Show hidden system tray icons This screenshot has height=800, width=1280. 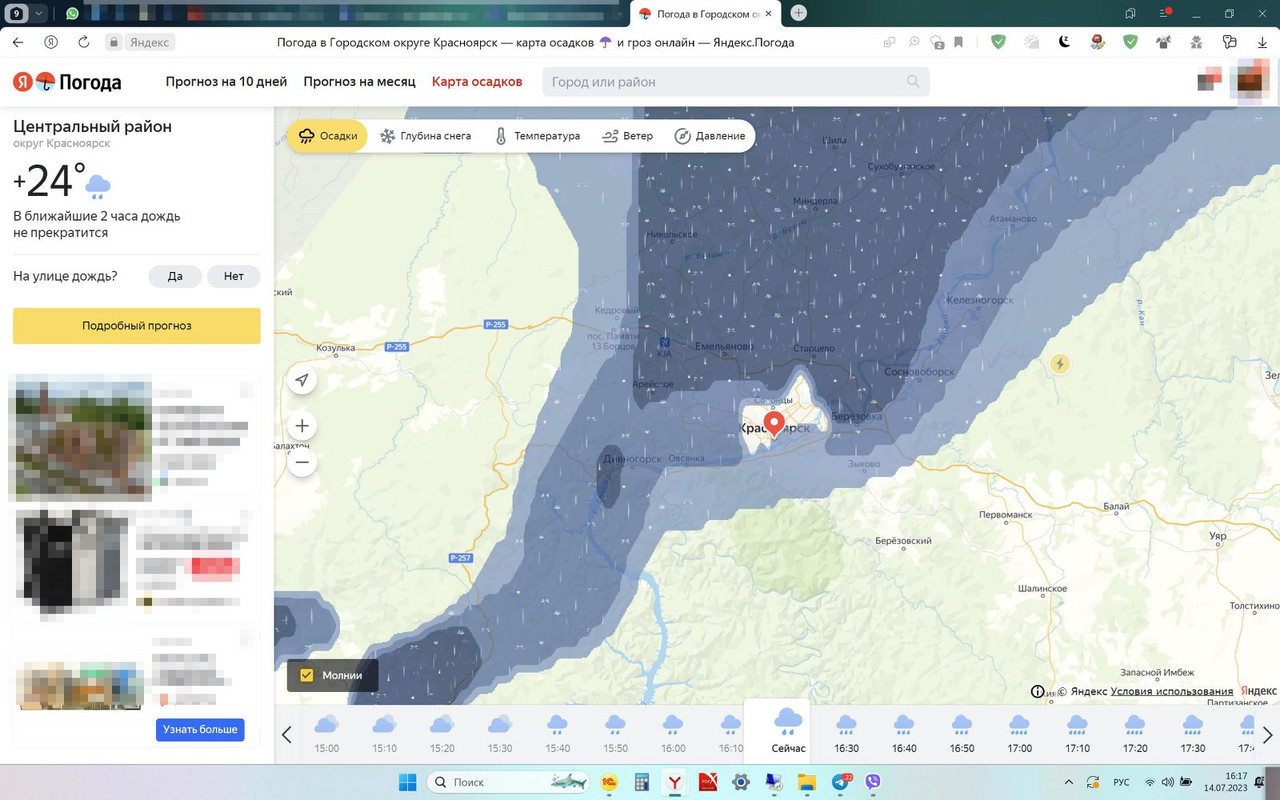click(1069, 782)
